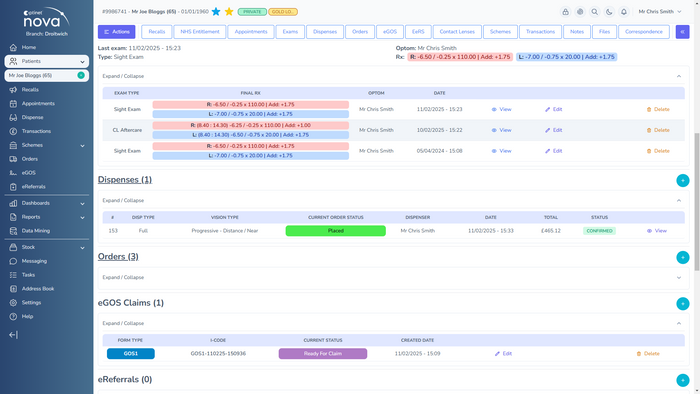Open Dispense in the sidebar
700x394 pixels.
pyautogui.click(x=32, y=117)
